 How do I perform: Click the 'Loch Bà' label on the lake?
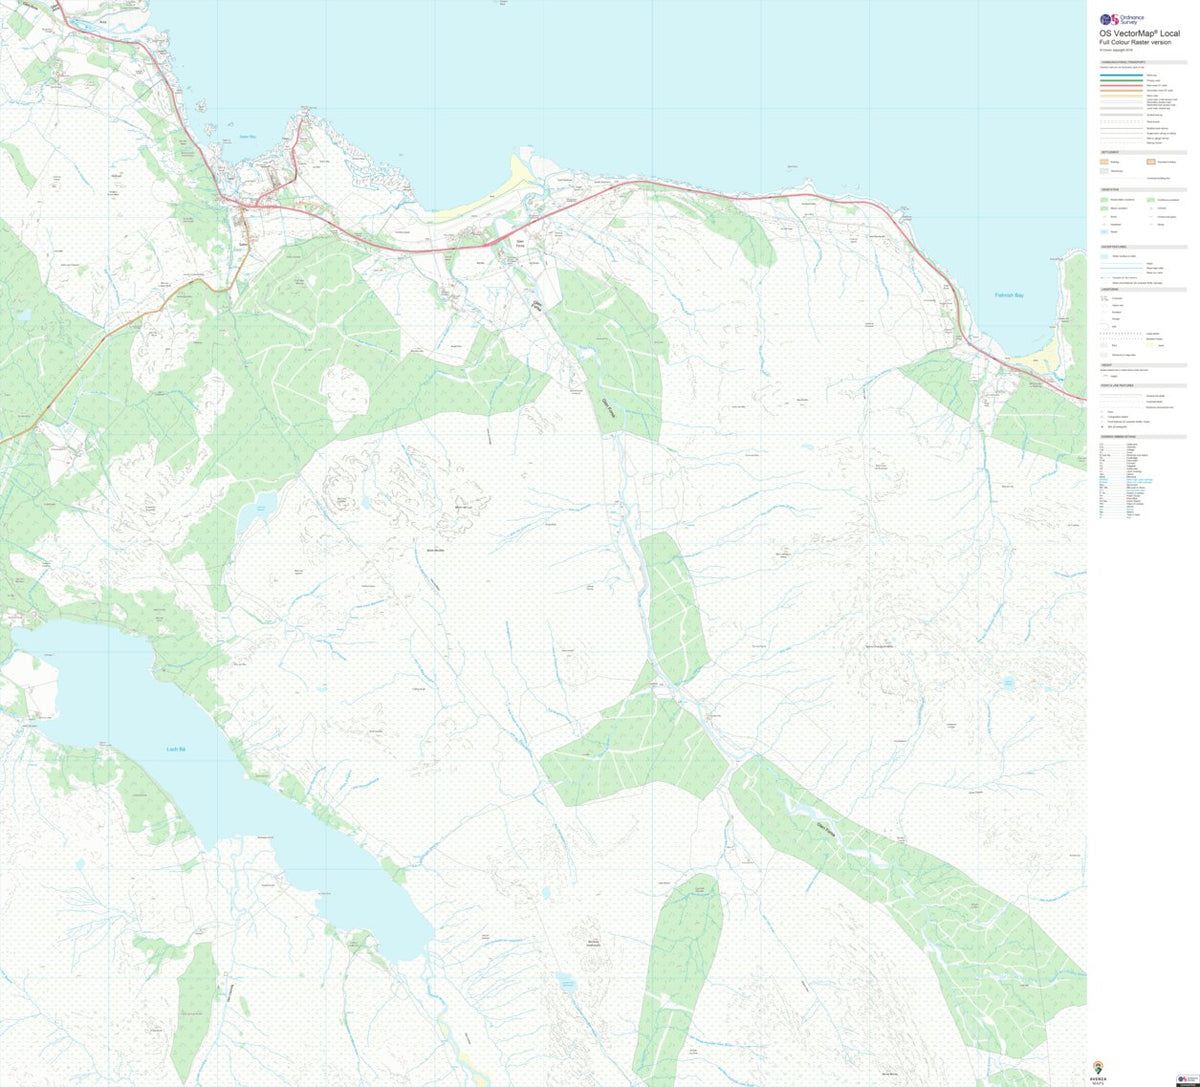point(177,747)
